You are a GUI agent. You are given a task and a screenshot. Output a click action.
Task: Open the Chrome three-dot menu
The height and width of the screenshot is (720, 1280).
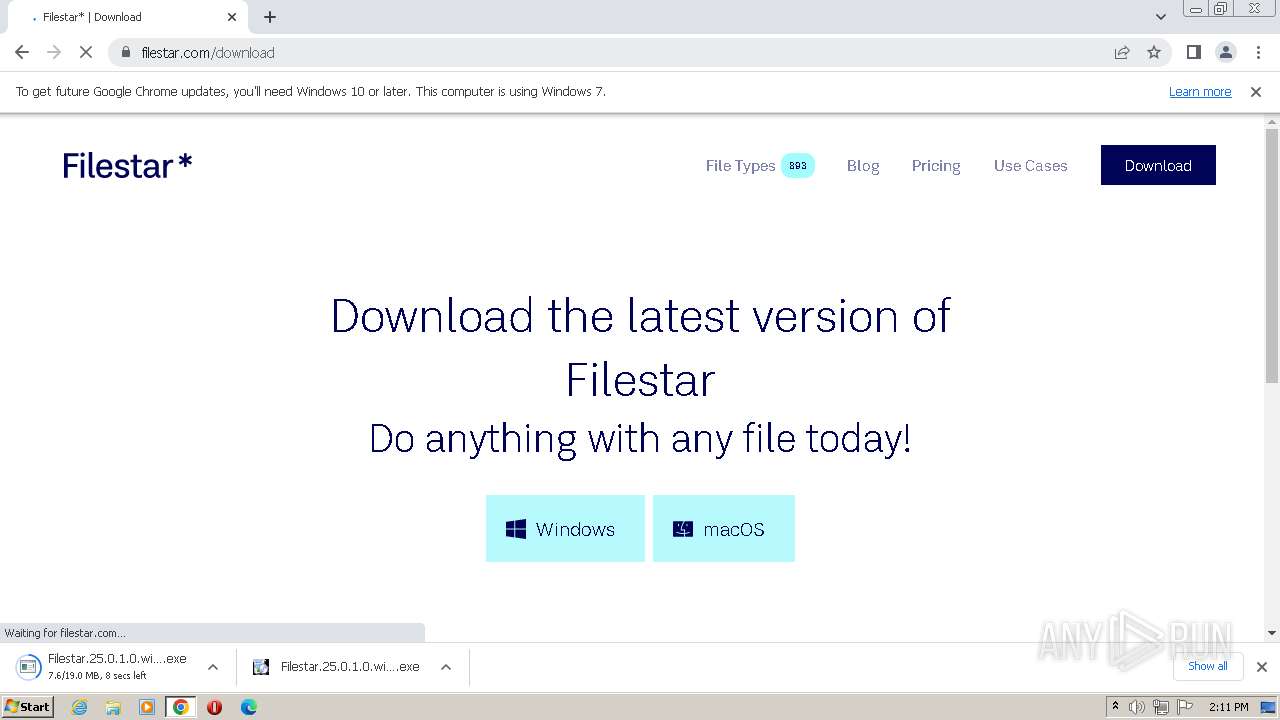1258,52
